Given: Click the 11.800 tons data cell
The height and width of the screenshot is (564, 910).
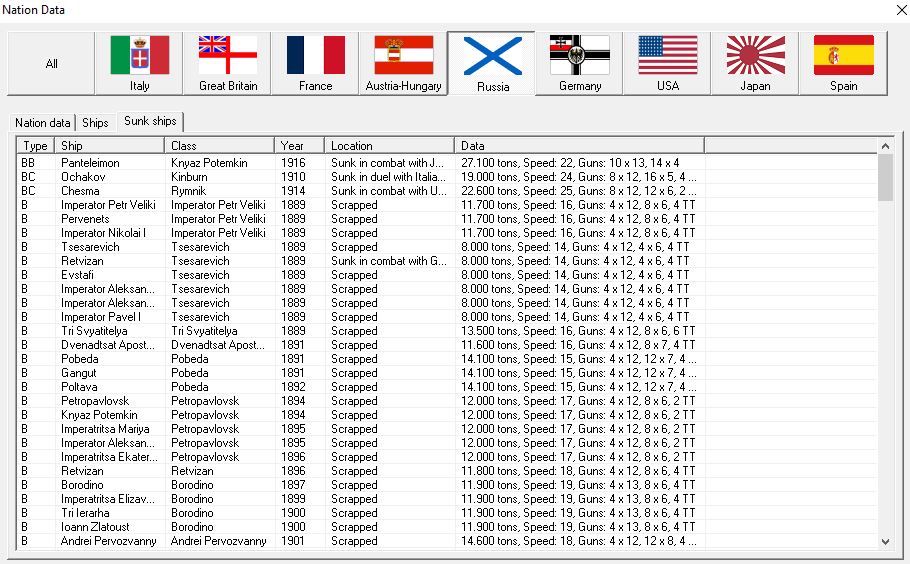Looking at the screenshot, I should pyautogui.click(x=578, y=471).
